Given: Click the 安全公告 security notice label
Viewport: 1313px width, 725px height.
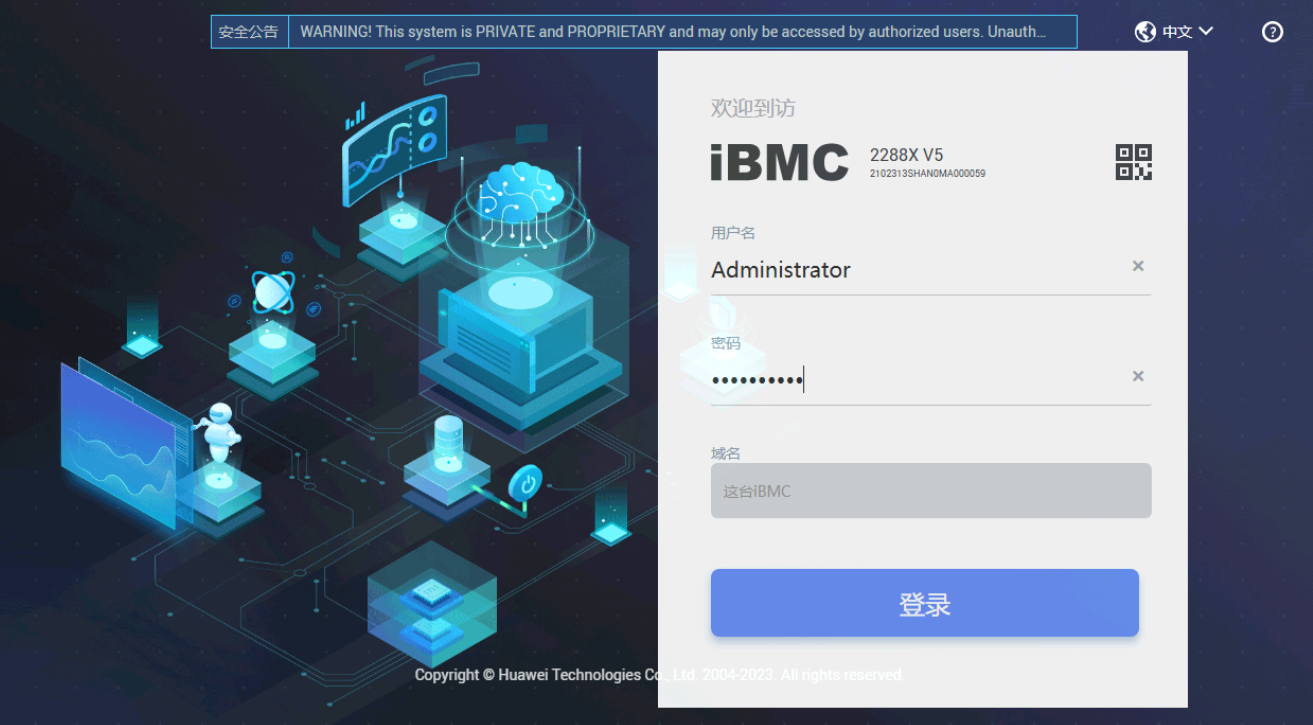Looking at the screenshot, I should (x=249, y=32).
